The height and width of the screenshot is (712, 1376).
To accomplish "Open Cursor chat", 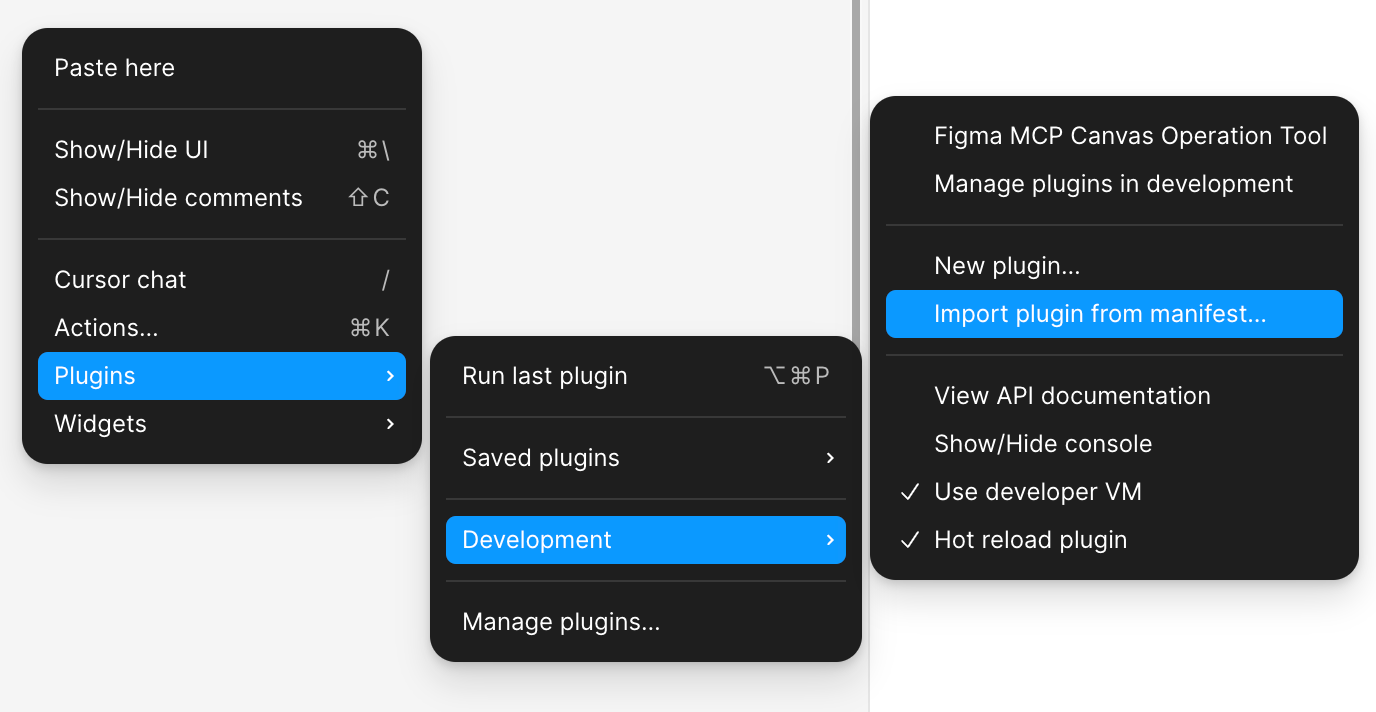I will (120, 280).
